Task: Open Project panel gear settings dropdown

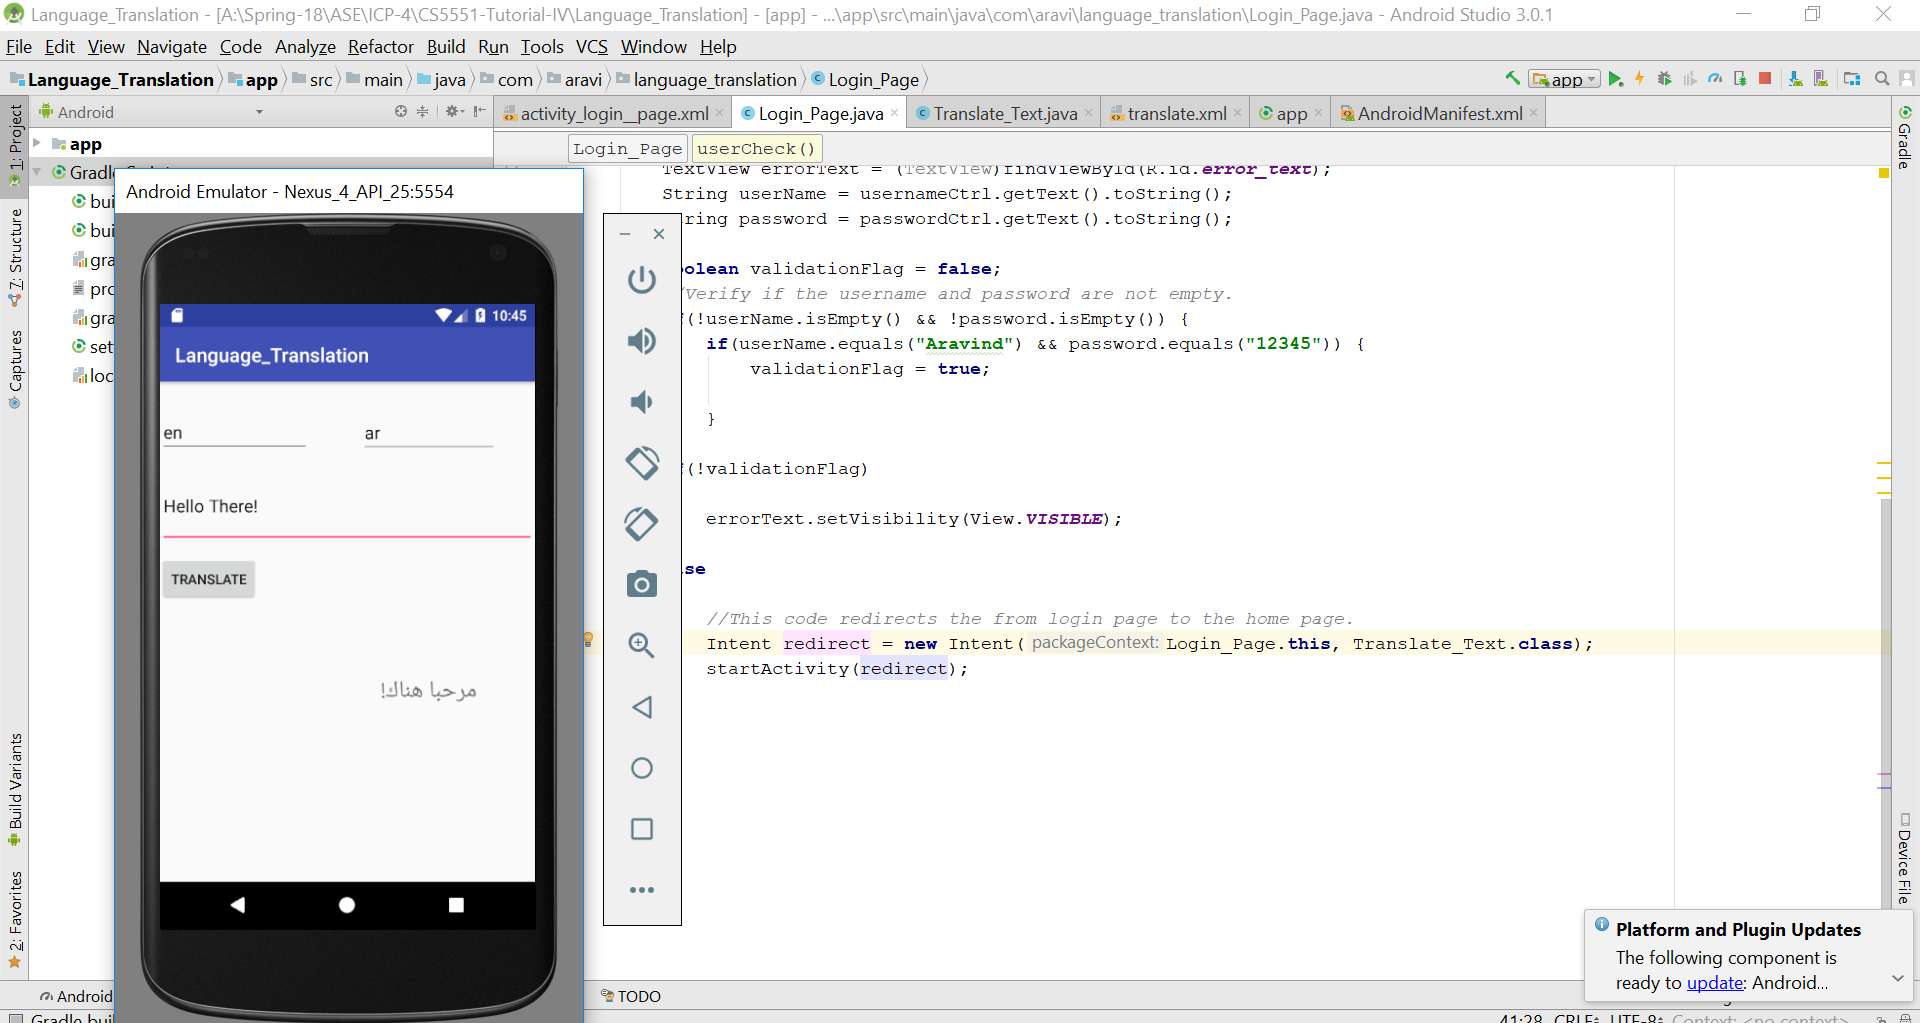Action: tap(454, 111)
